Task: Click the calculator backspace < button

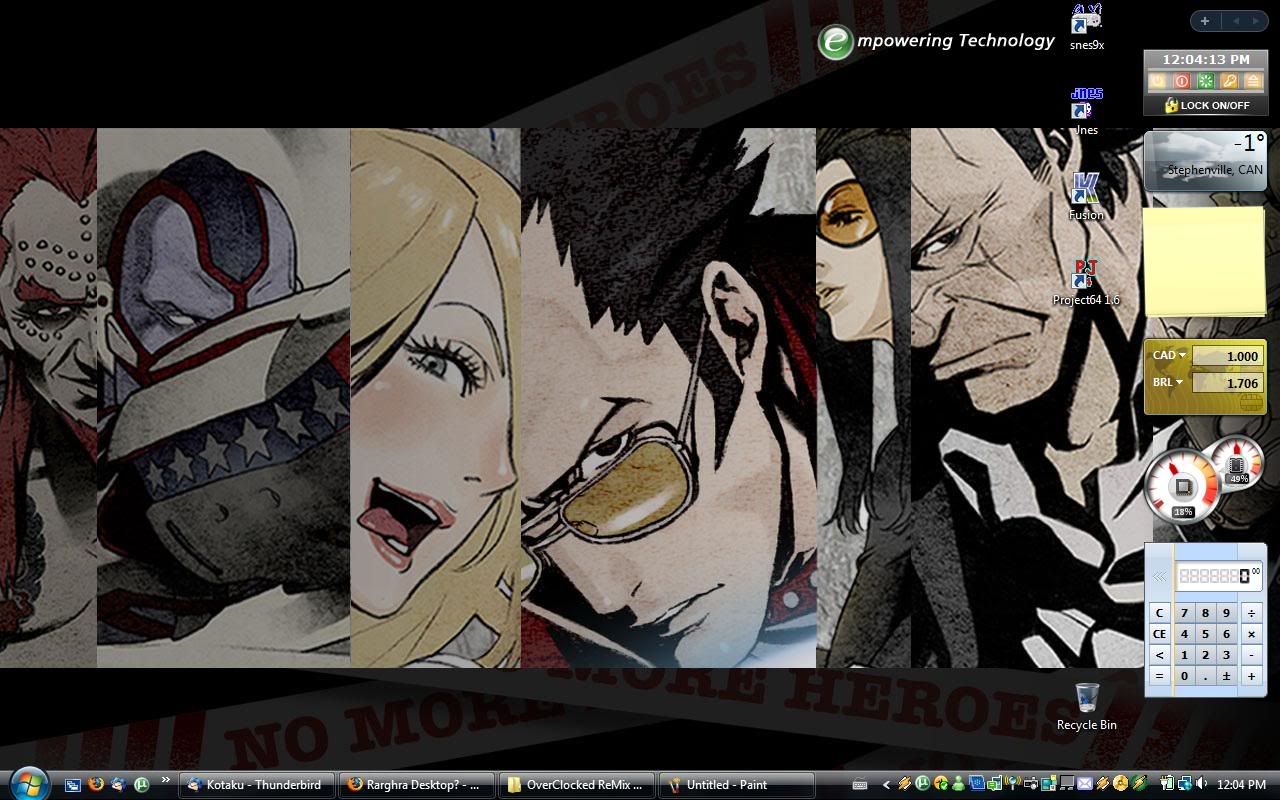Action: coord(1160,655)
